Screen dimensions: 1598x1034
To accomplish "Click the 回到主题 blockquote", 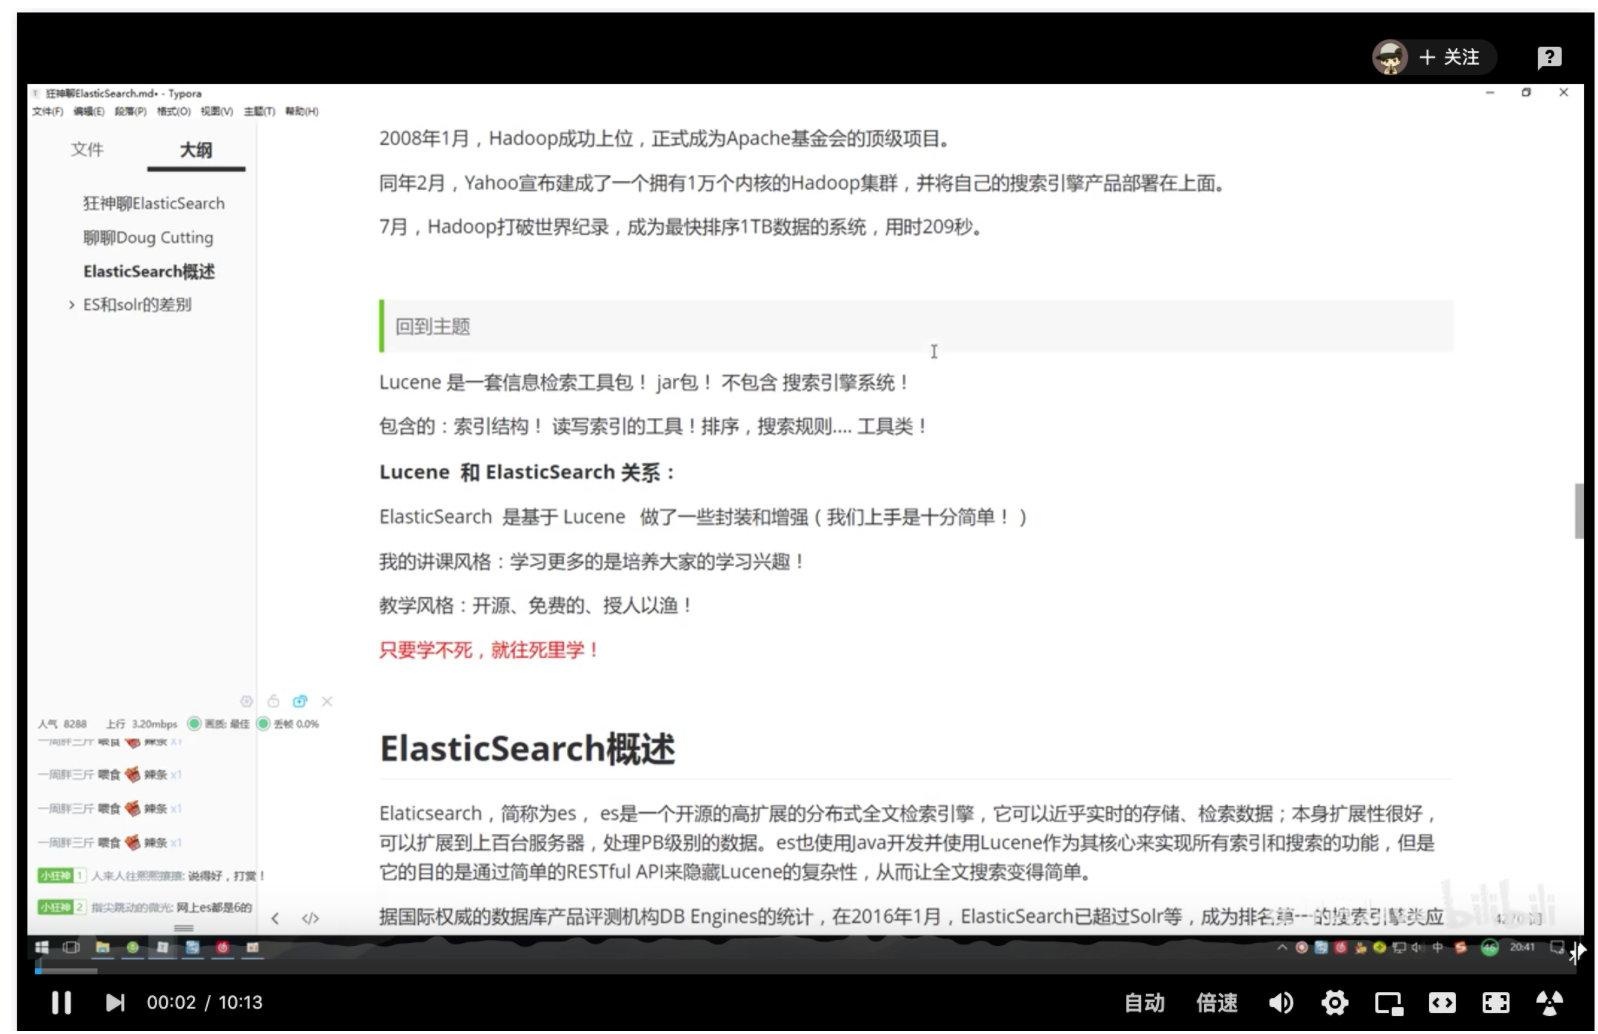I will (916, 326).
